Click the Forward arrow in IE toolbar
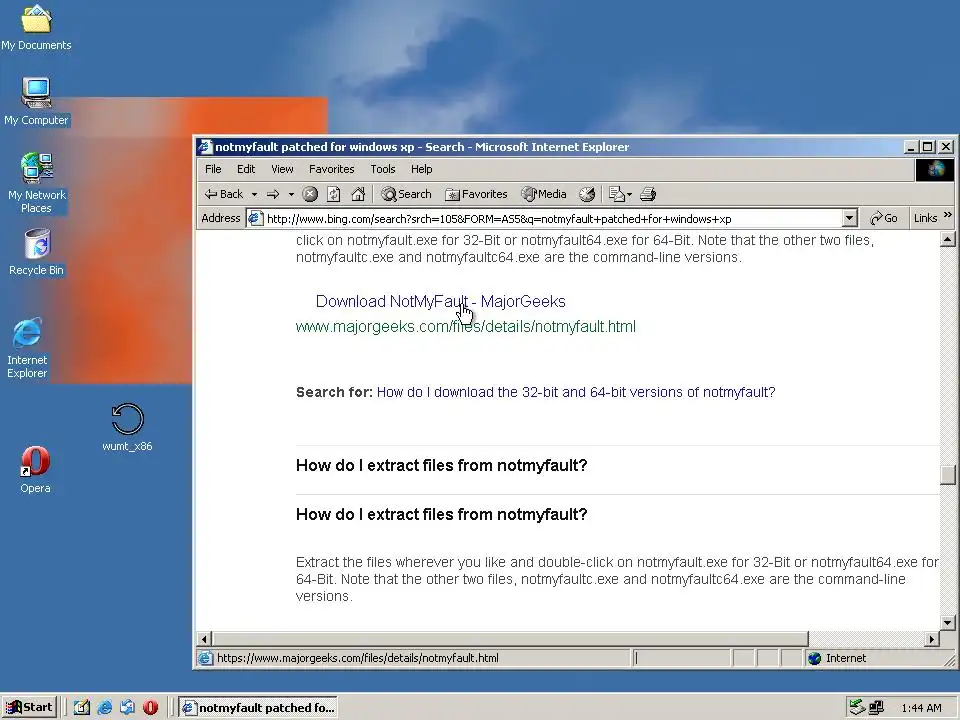This screenshot has width=960, height=720. point(273,194)
